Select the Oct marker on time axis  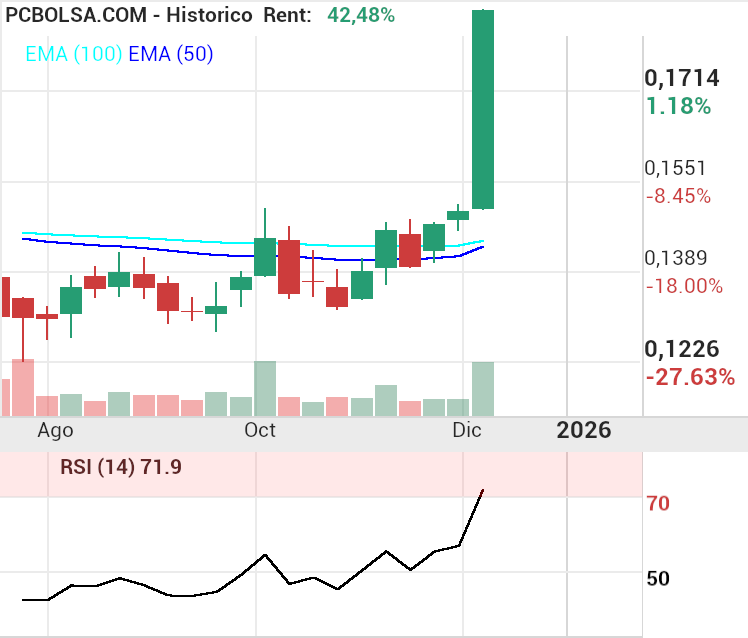[260, 430]
